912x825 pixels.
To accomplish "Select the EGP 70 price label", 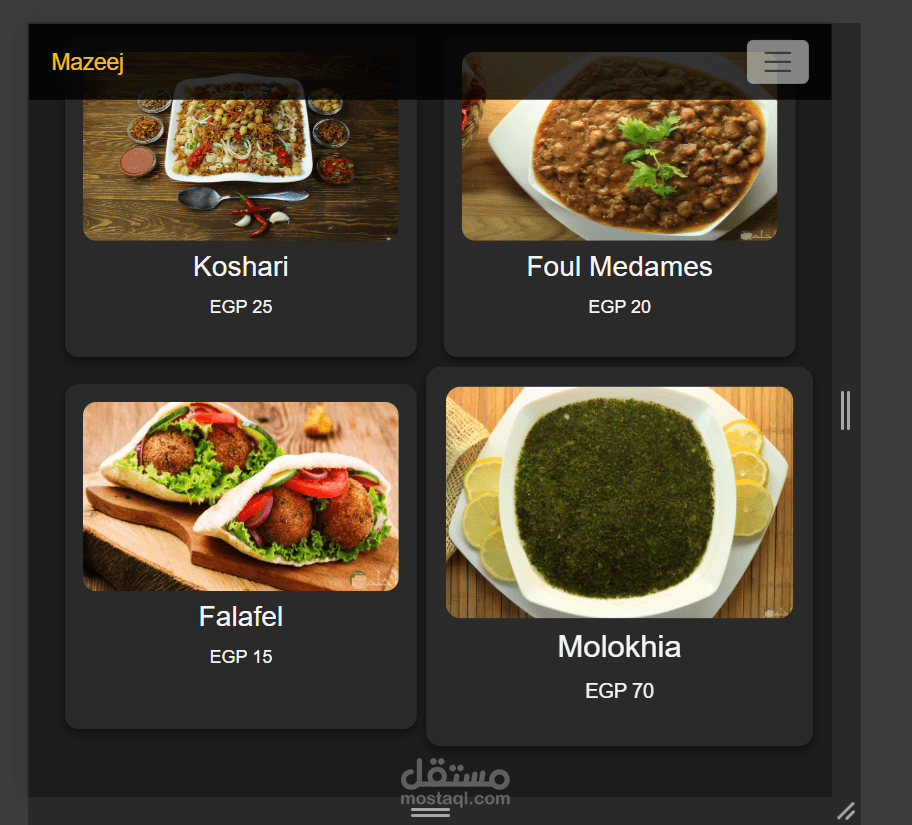I will [x=619, y=691].
